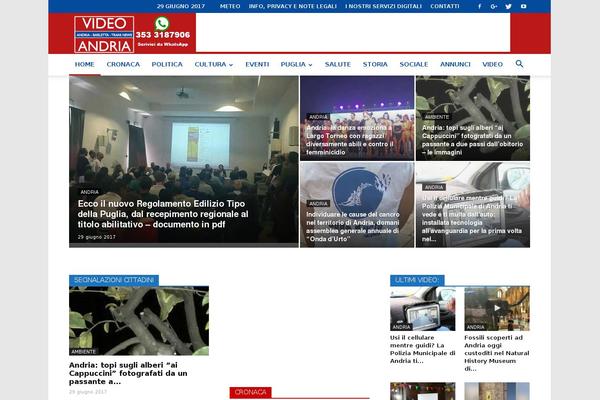600x400 pixels.
Task: Open the Annunci menu item
Action: 455,64
